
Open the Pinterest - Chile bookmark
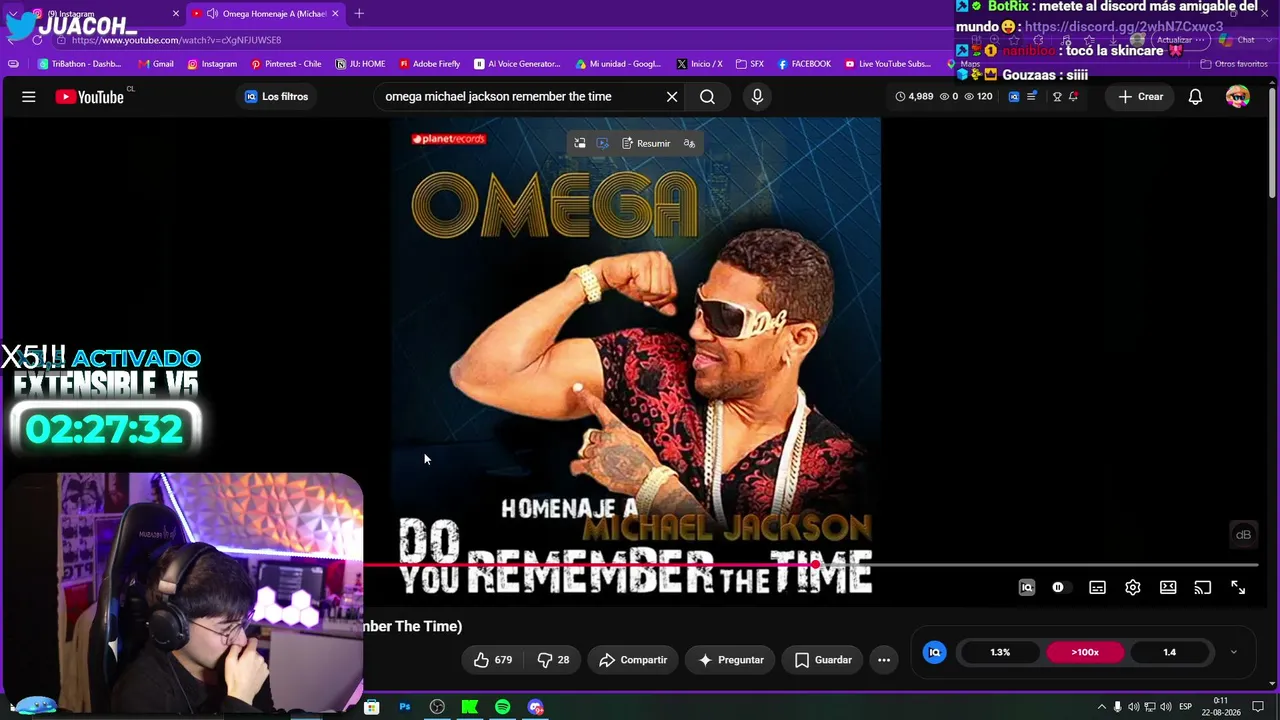[286, 64]
